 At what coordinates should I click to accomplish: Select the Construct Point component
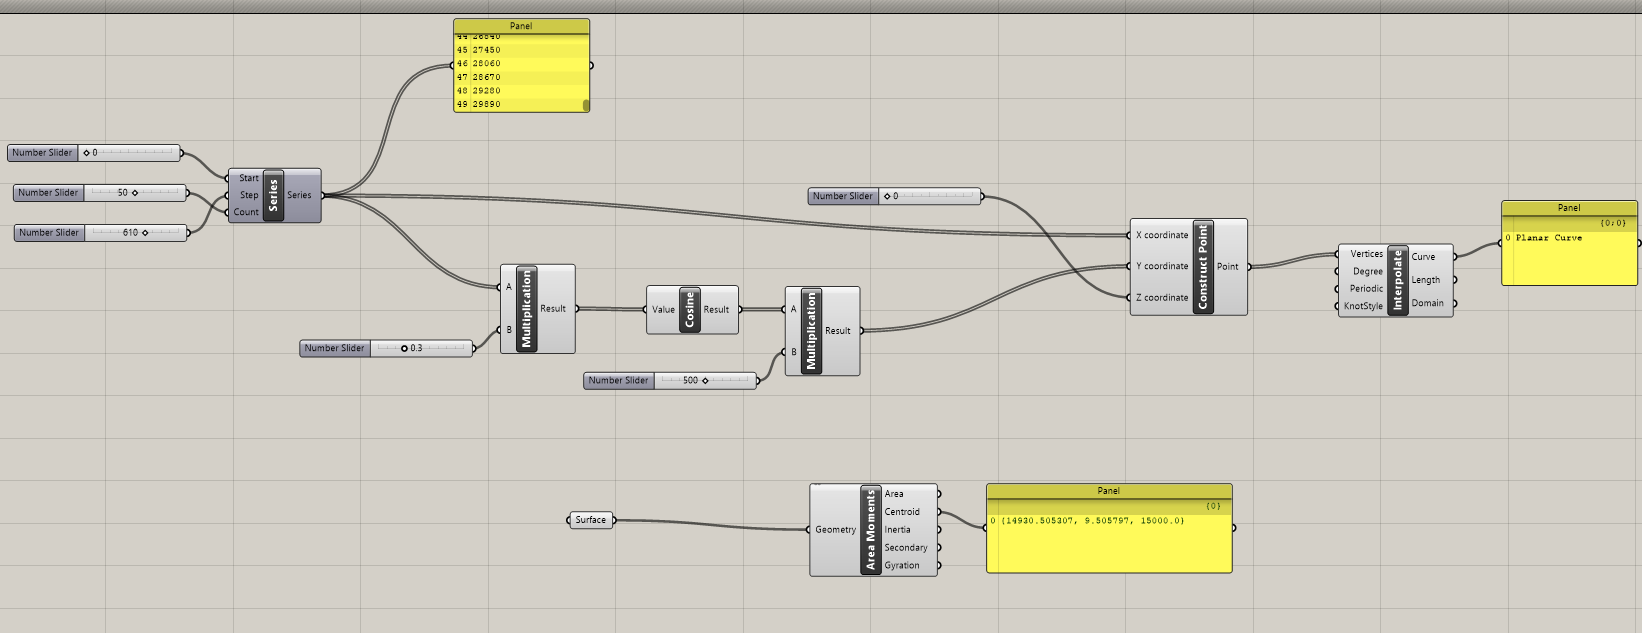[1203, 267]
